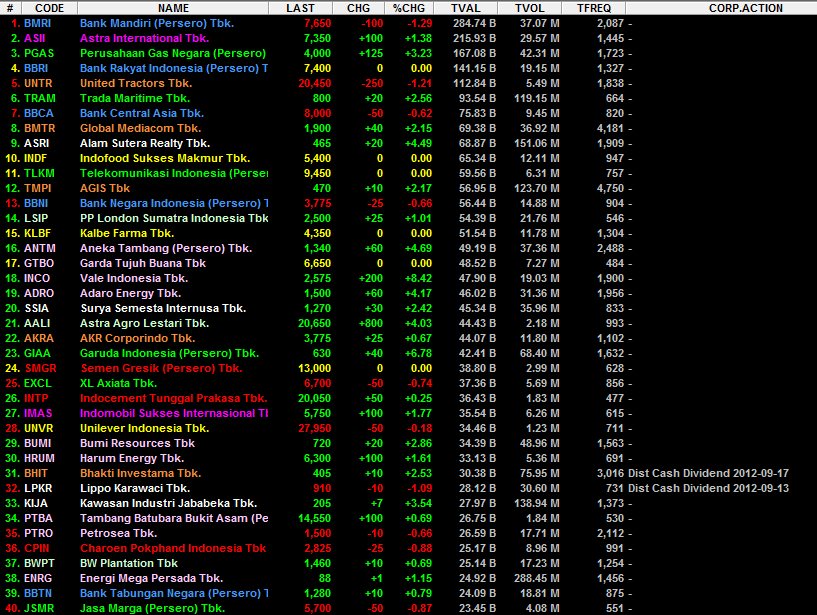Click the TFREQ column header
The width and height of the screenshot is (817, 615).
click(594, 8)
